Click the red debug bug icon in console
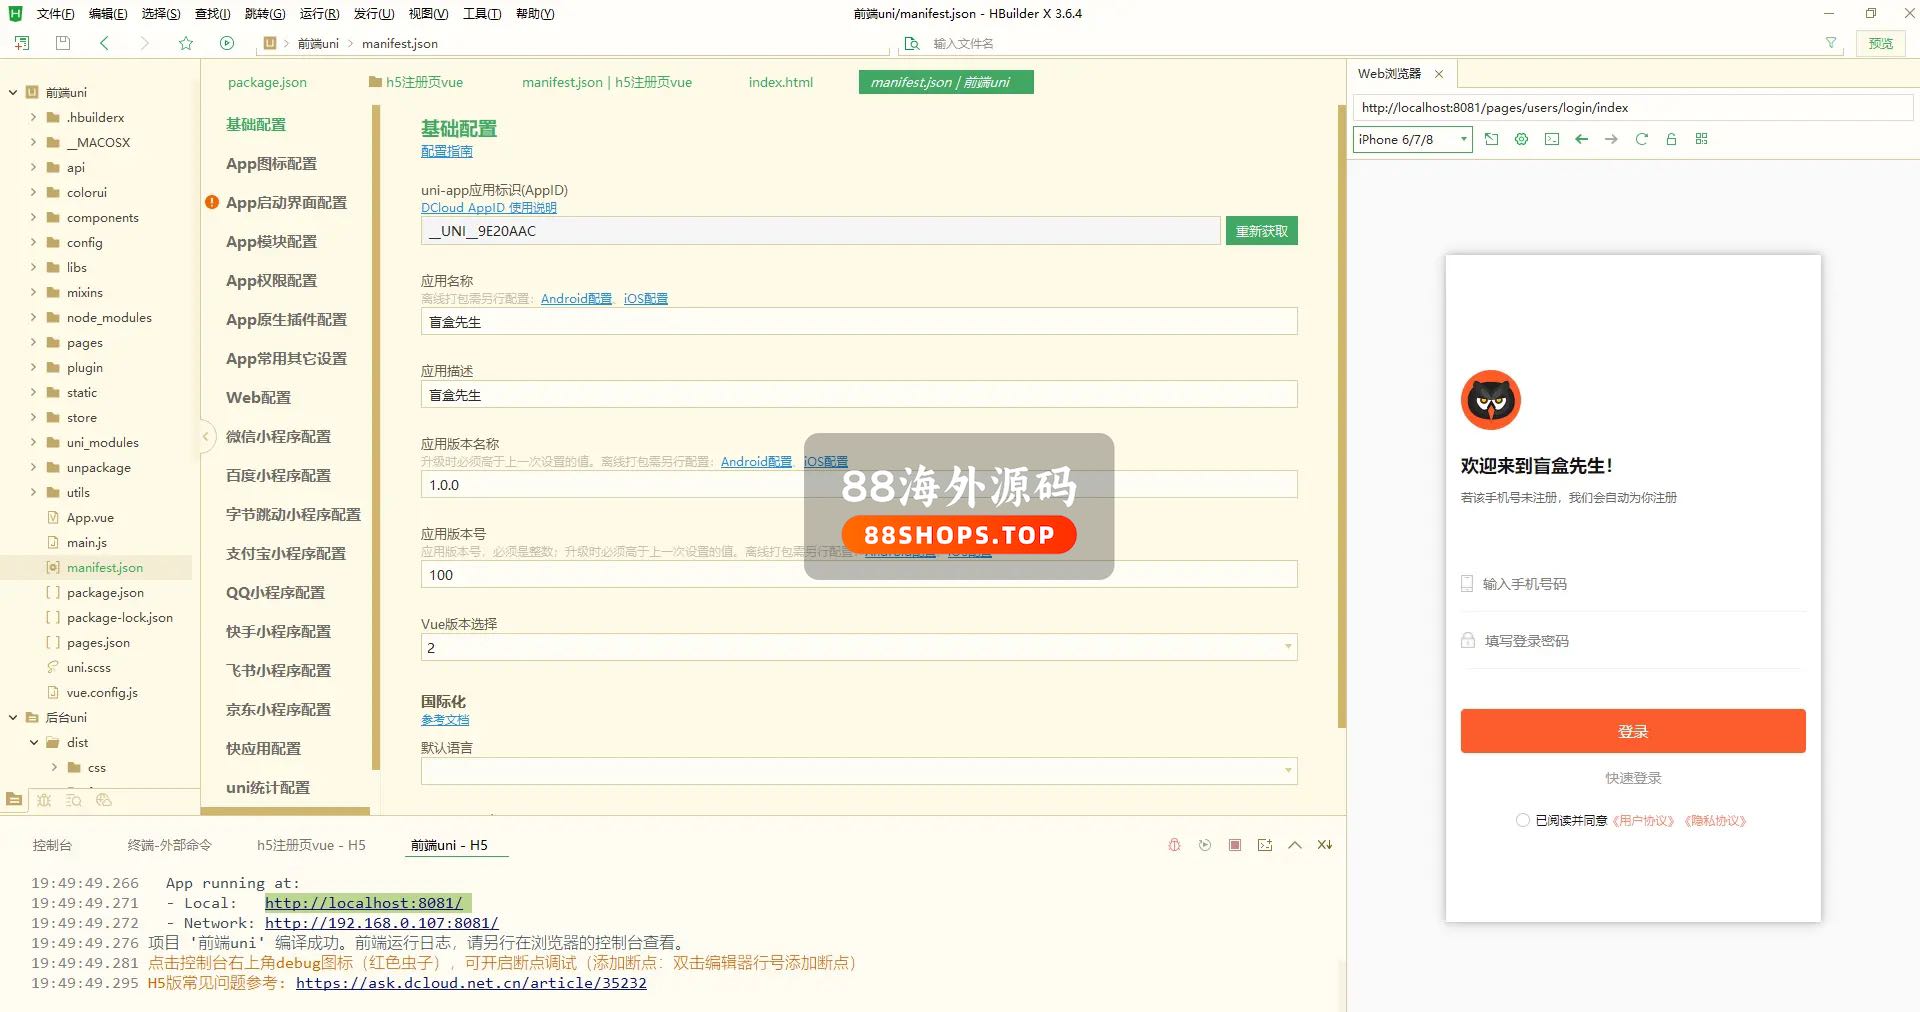The height and width of the screenshot is (1012, 1920). pos(1174,845)
